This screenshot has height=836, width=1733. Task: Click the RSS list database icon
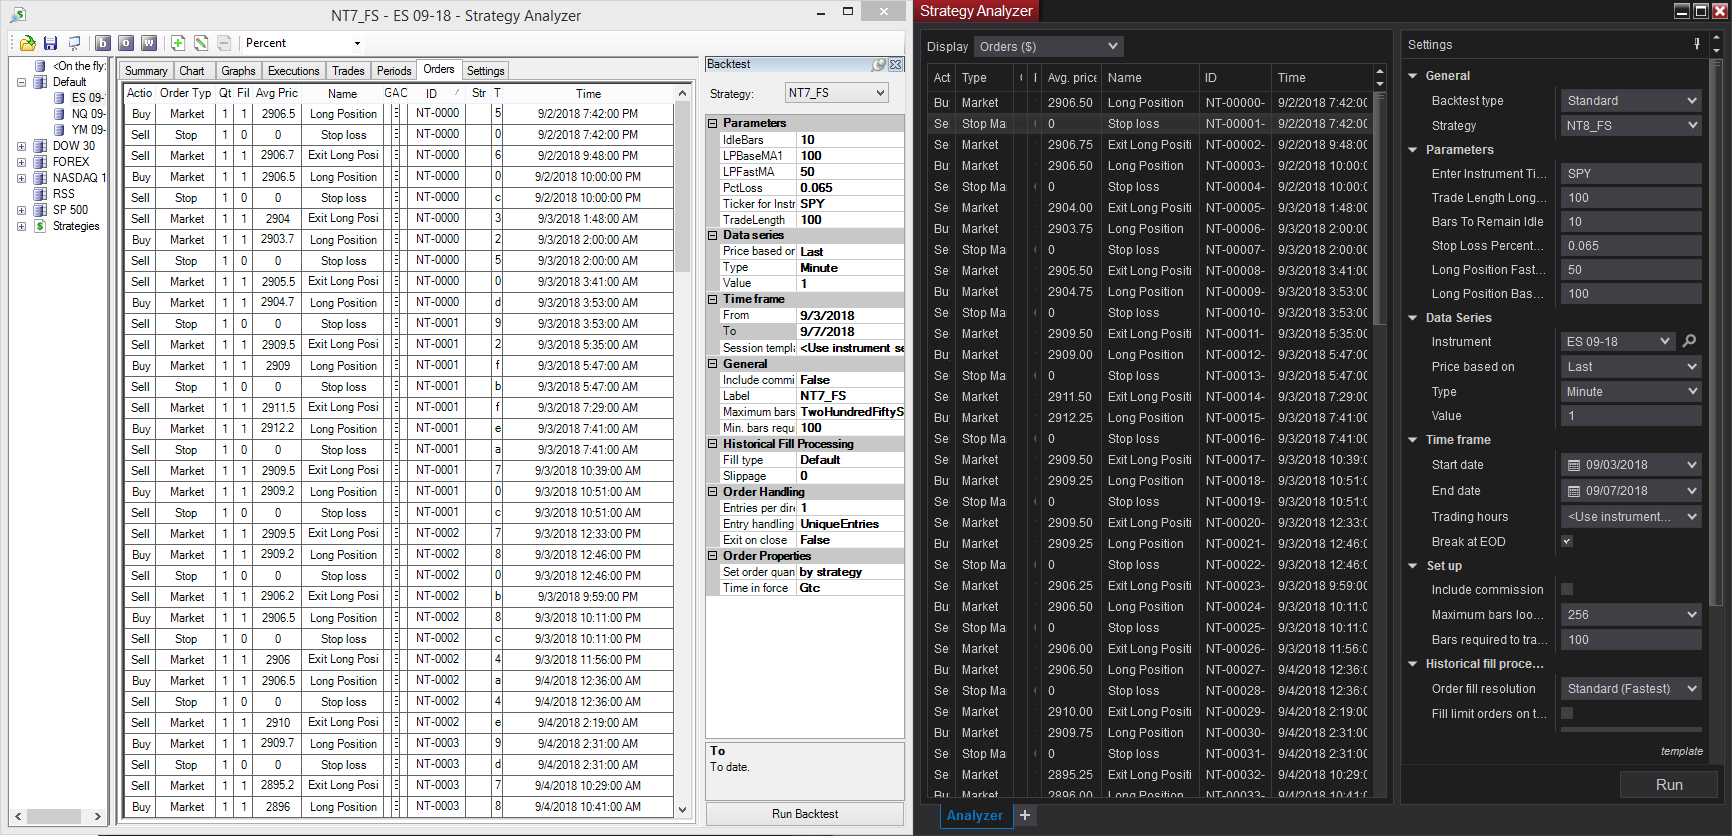pyautogui.click(x=40, y=194)
